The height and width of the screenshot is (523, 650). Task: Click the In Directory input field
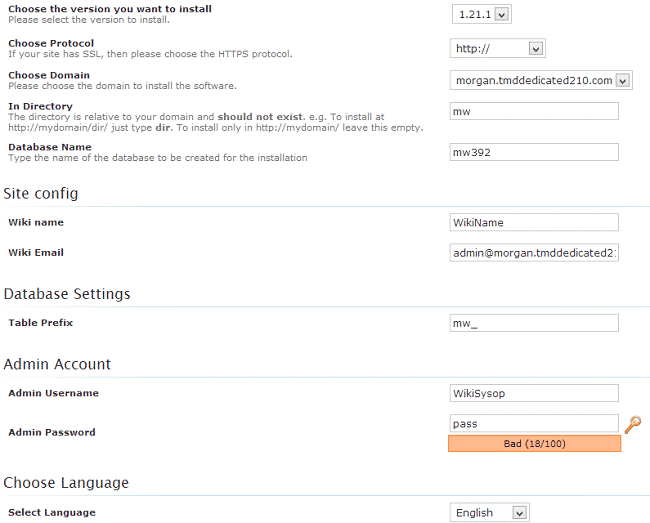pos(534,112)
